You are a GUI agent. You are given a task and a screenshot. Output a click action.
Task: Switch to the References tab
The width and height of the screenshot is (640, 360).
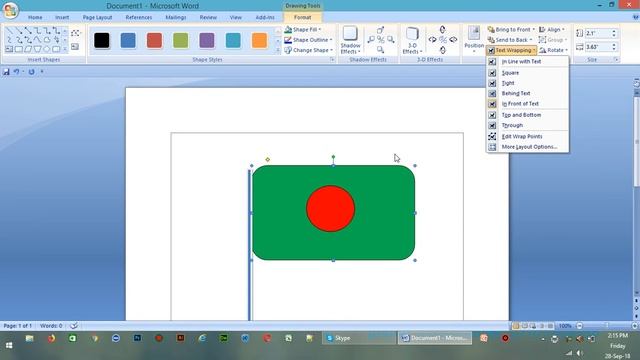(139, 18)
